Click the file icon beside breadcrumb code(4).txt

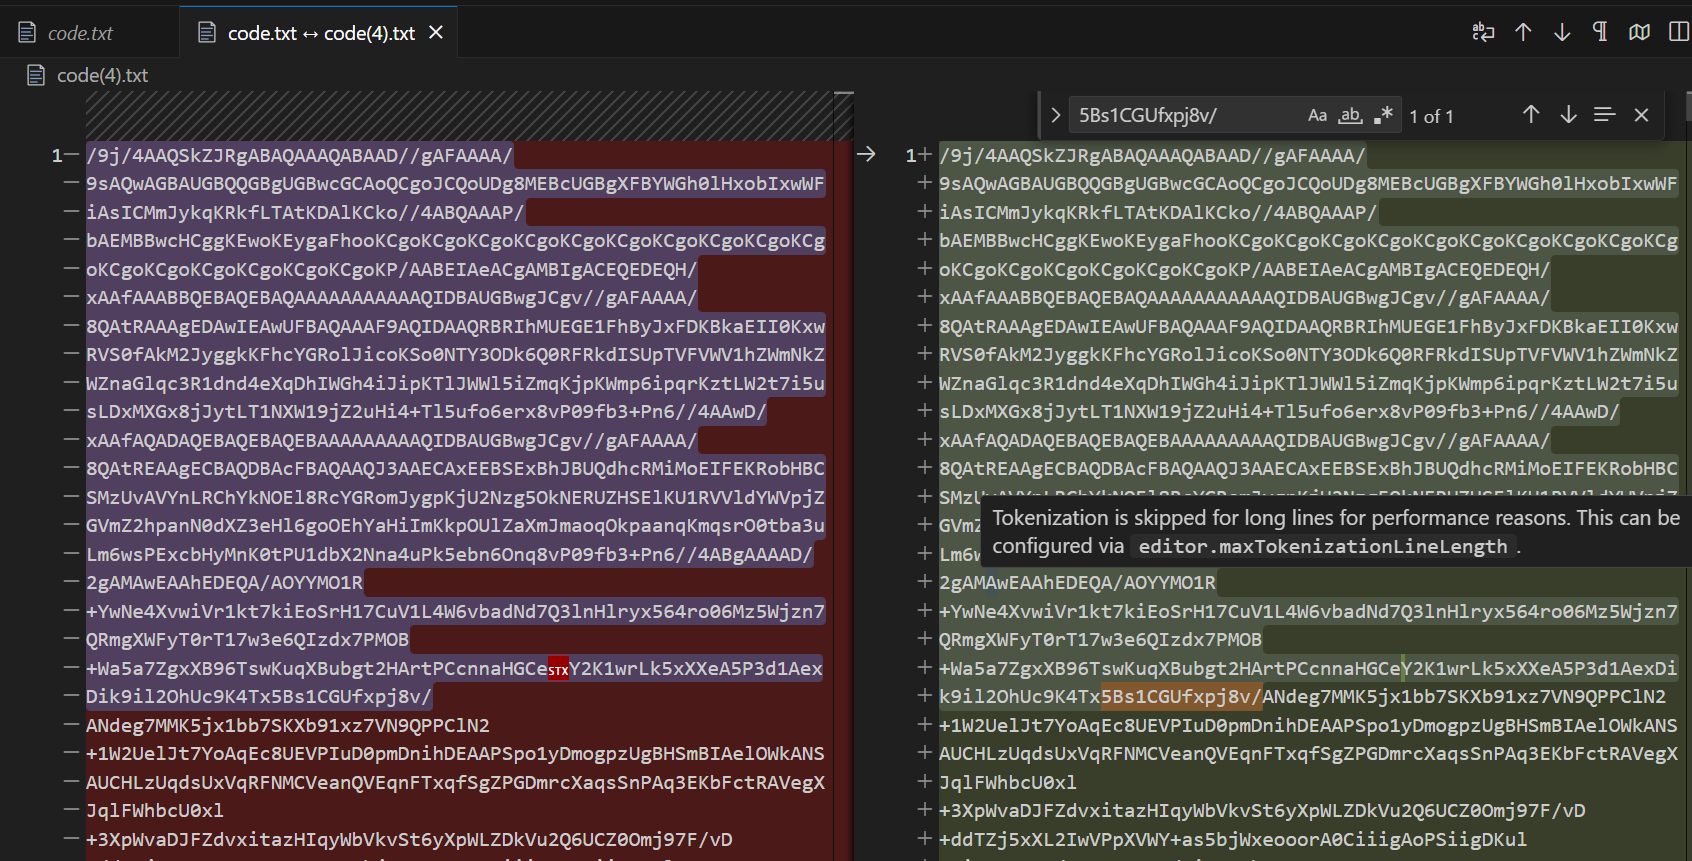[x=36, y=75]
